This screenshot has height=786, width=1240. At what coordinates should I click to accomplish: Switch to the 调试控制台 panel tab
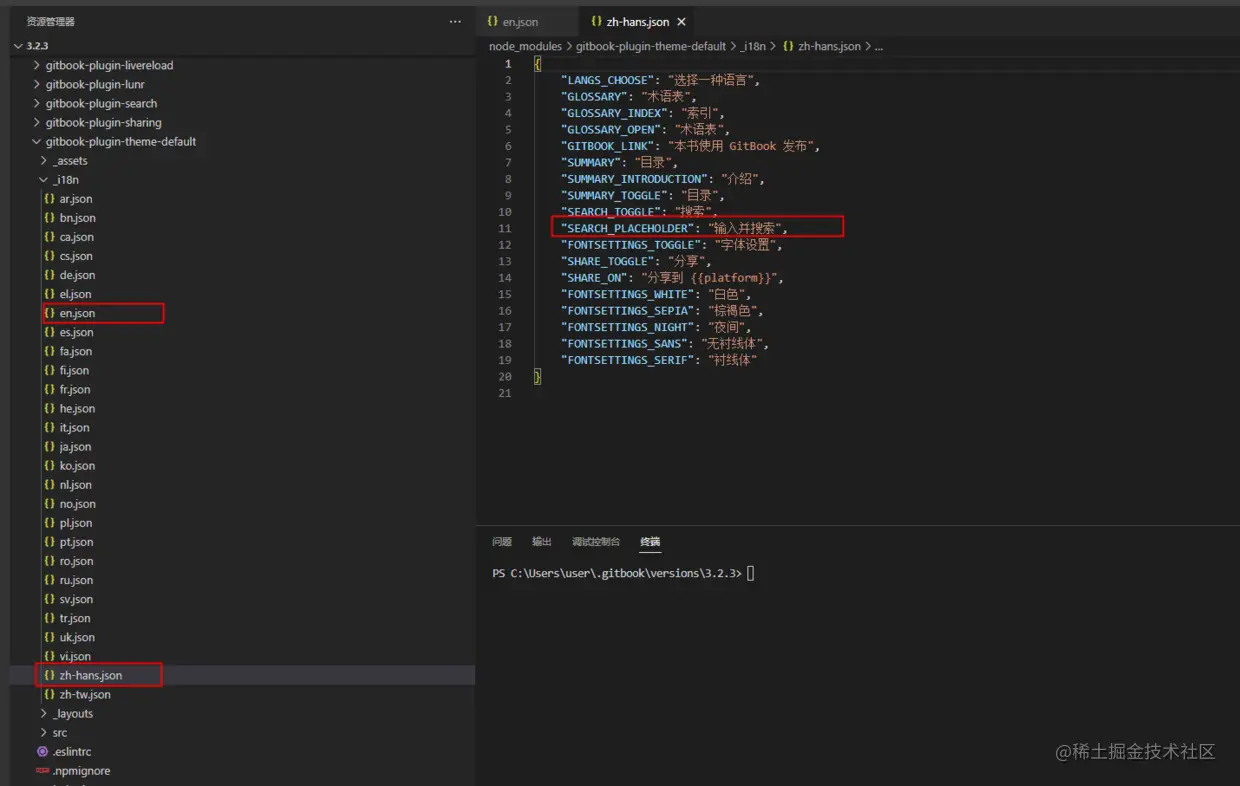tap(596, 541)
